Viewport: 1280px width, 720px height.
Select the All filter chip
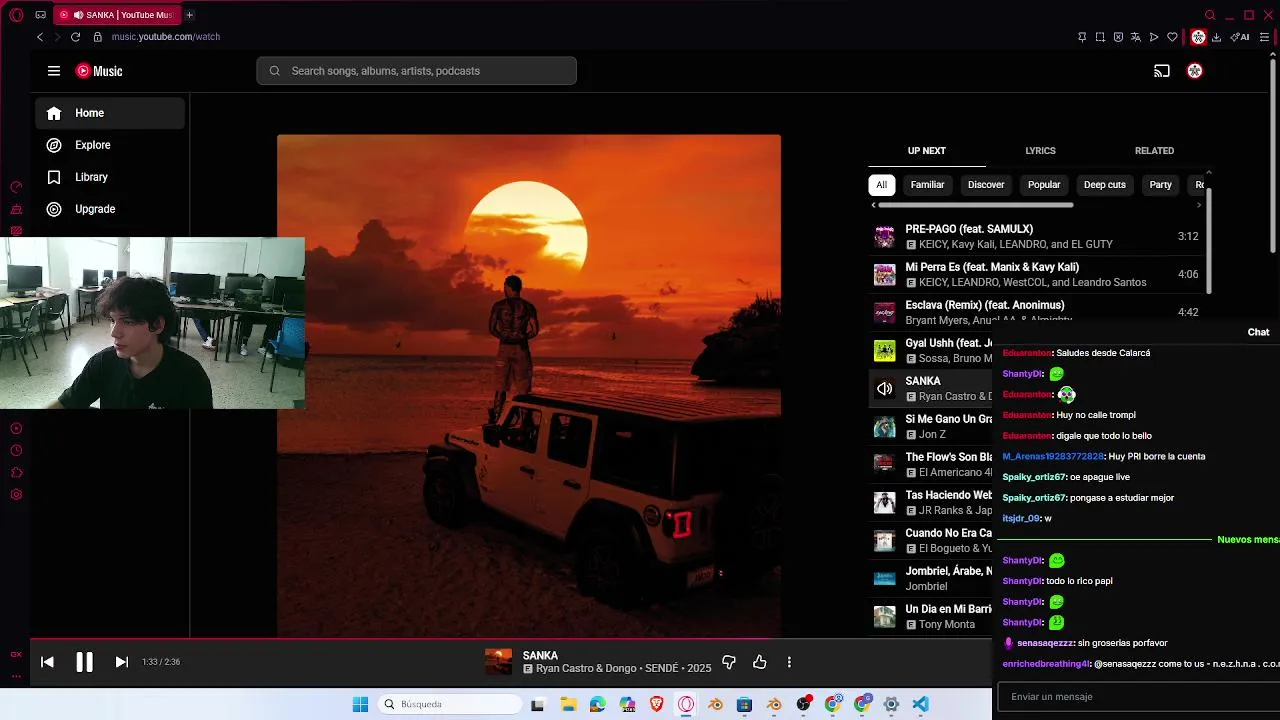881,185
